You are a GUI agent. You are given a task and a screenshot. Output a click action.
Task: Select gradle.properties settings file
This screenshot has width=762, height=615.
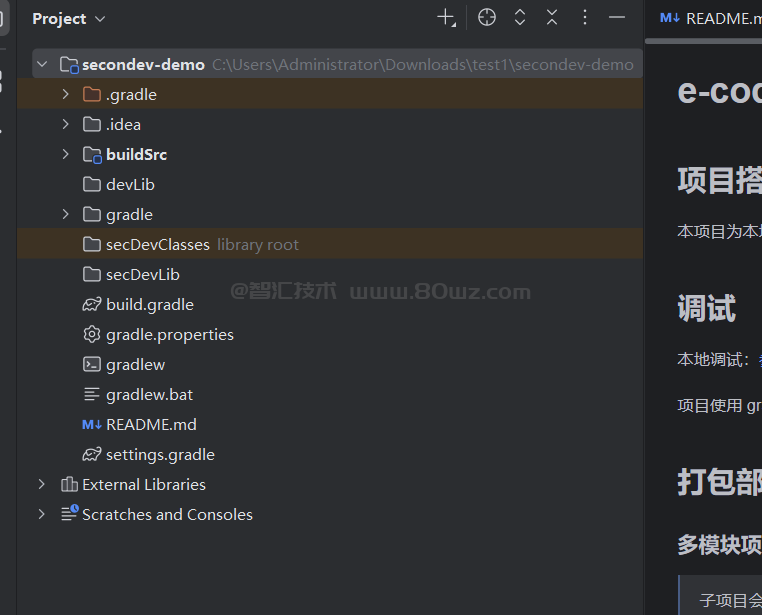pos(169,334)
